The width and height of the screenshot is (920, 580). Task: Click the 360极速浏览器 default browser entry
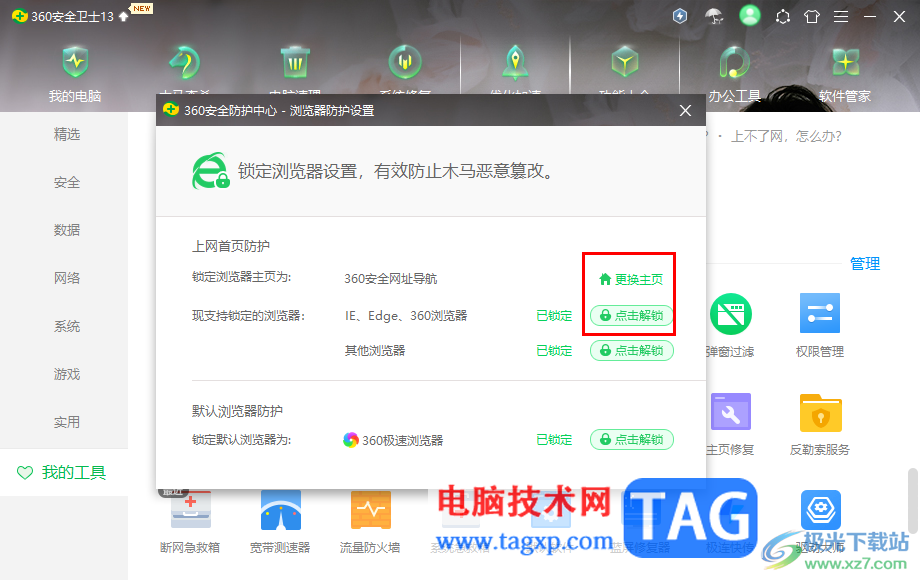(x=393, y=440)
